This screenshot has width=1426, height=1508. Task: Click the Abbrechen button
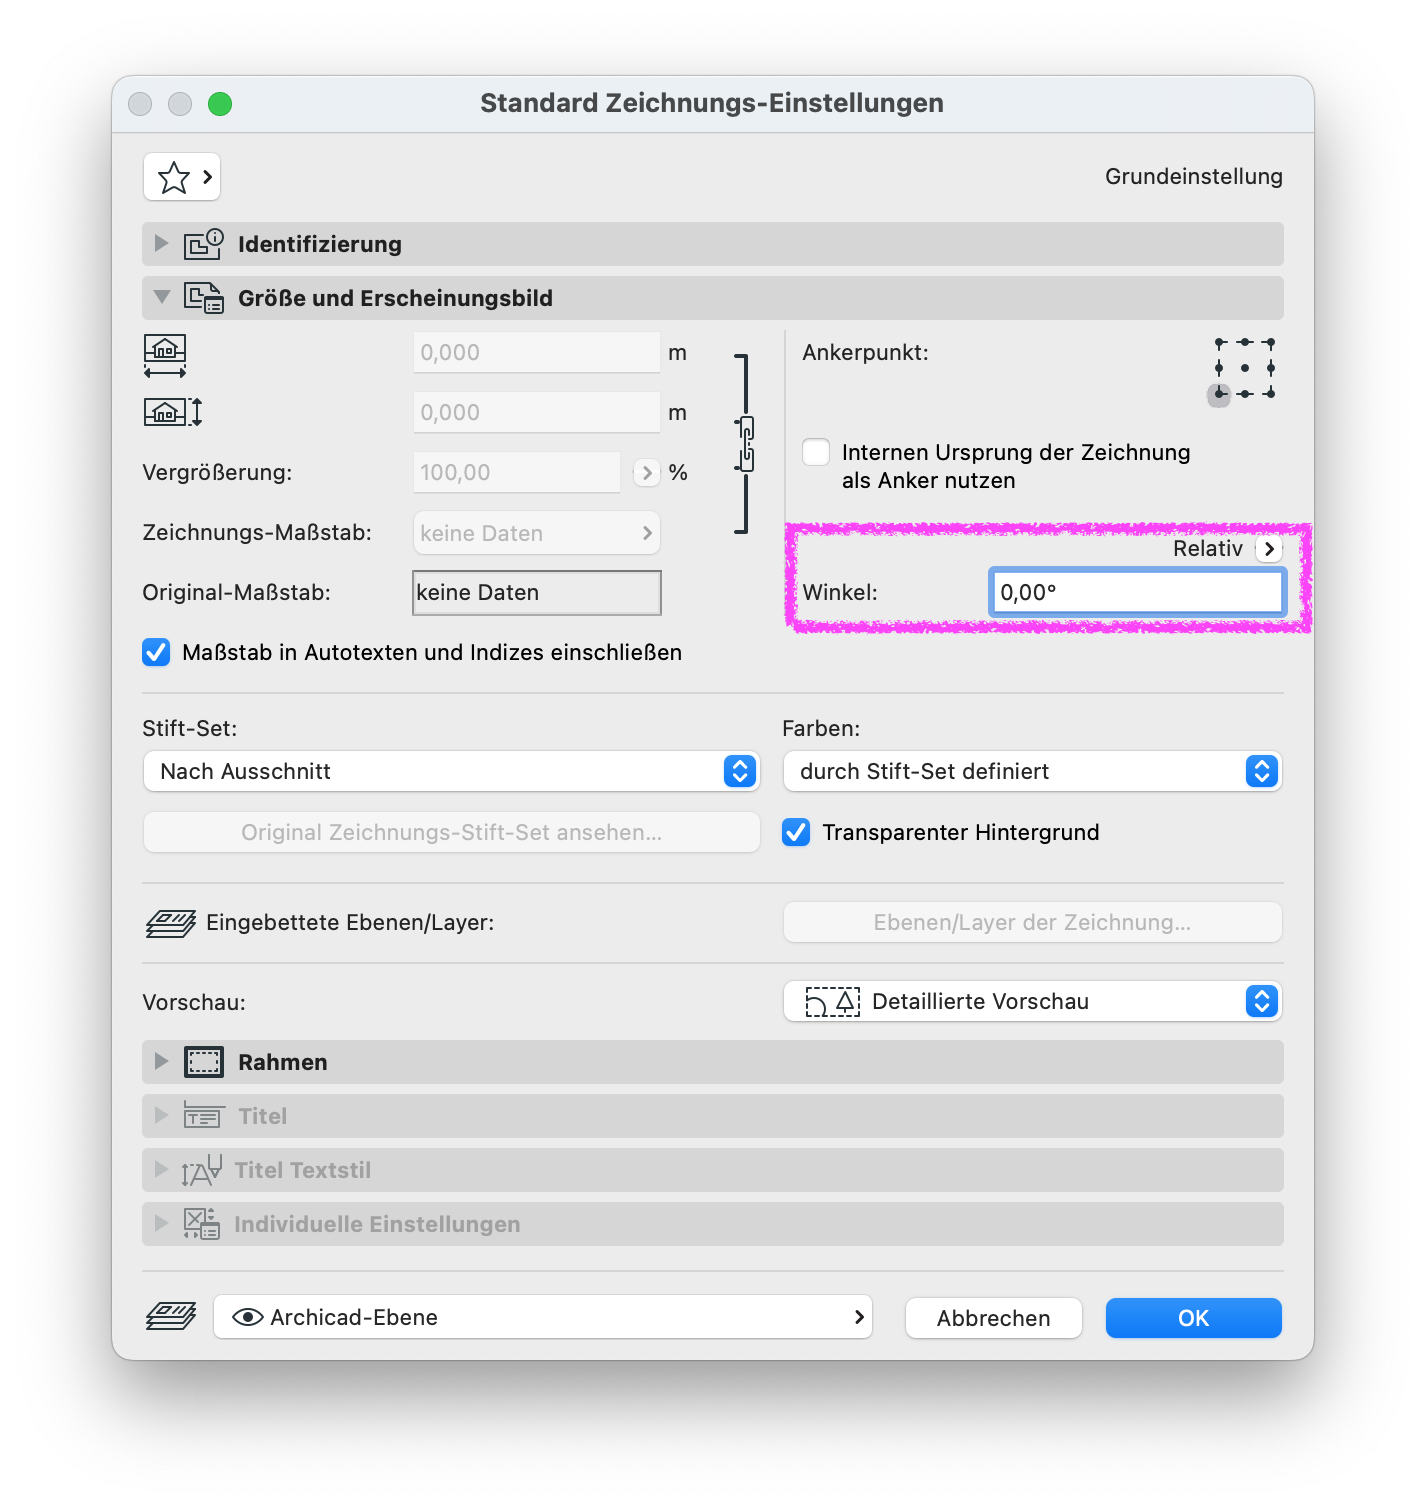click(x=994, y=1318)
